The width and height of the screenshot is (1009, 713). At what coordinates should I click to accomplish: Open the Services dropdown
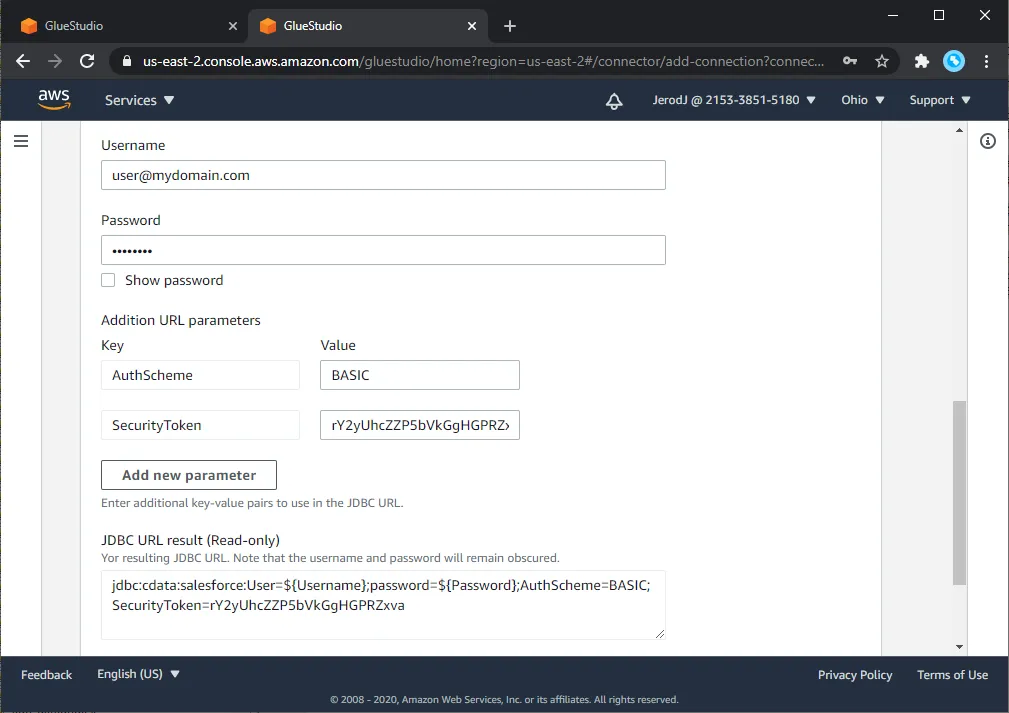point(138,100)
